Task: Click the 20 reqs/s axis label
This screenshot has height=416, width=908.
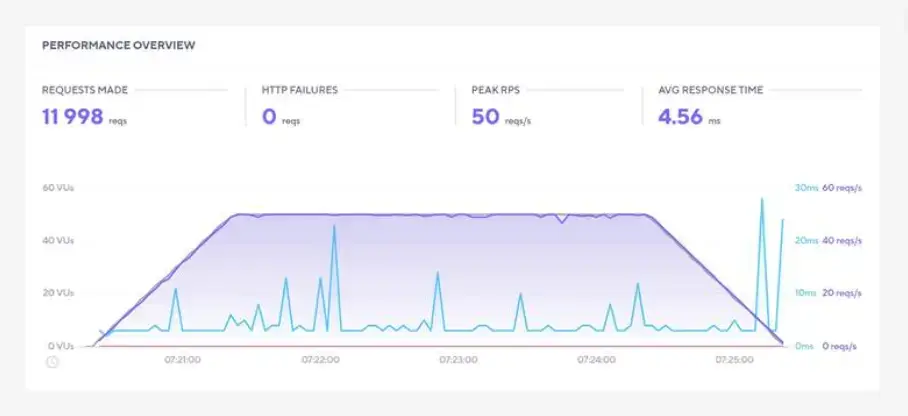Action: click(x=842, y=293)
